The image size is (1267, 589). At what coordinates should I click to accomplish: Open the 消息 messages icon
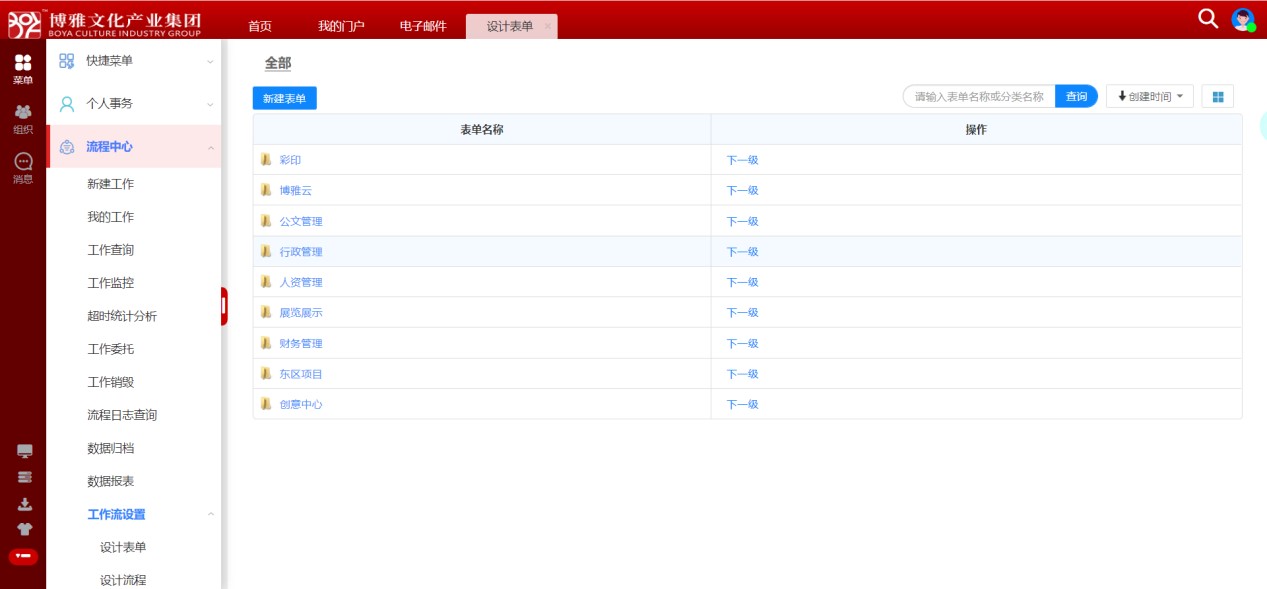click(x=22, y=167)
